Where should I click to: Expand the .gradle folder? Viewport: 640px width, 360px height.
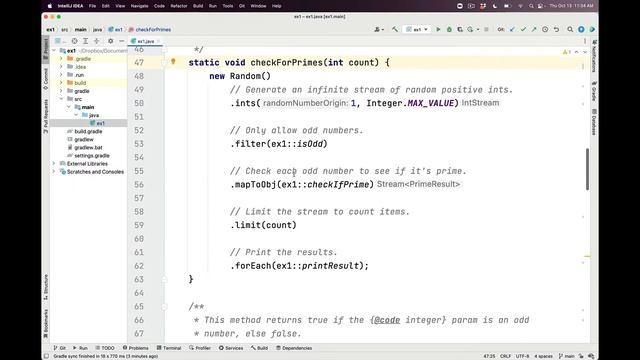61,59
